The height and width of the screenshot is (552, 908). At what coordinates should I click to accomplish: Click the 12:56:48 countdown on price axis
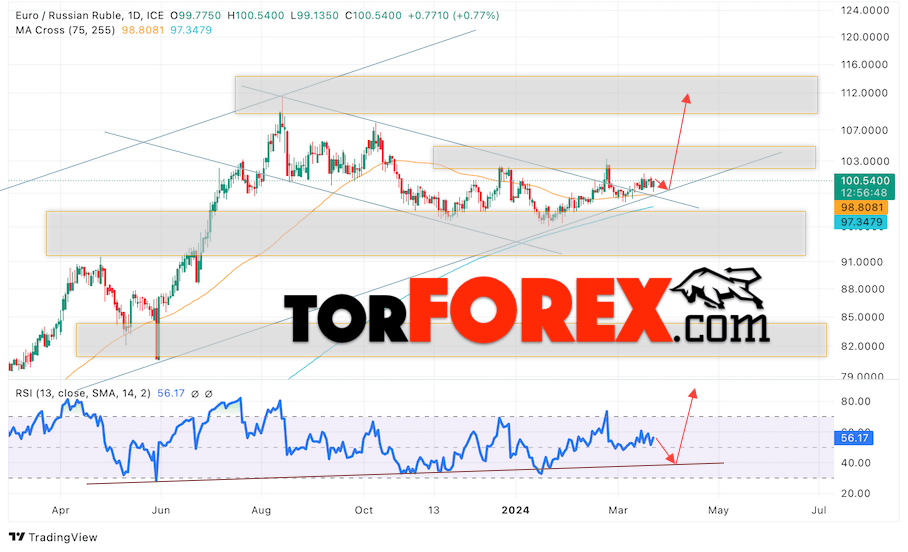point(865,193)
